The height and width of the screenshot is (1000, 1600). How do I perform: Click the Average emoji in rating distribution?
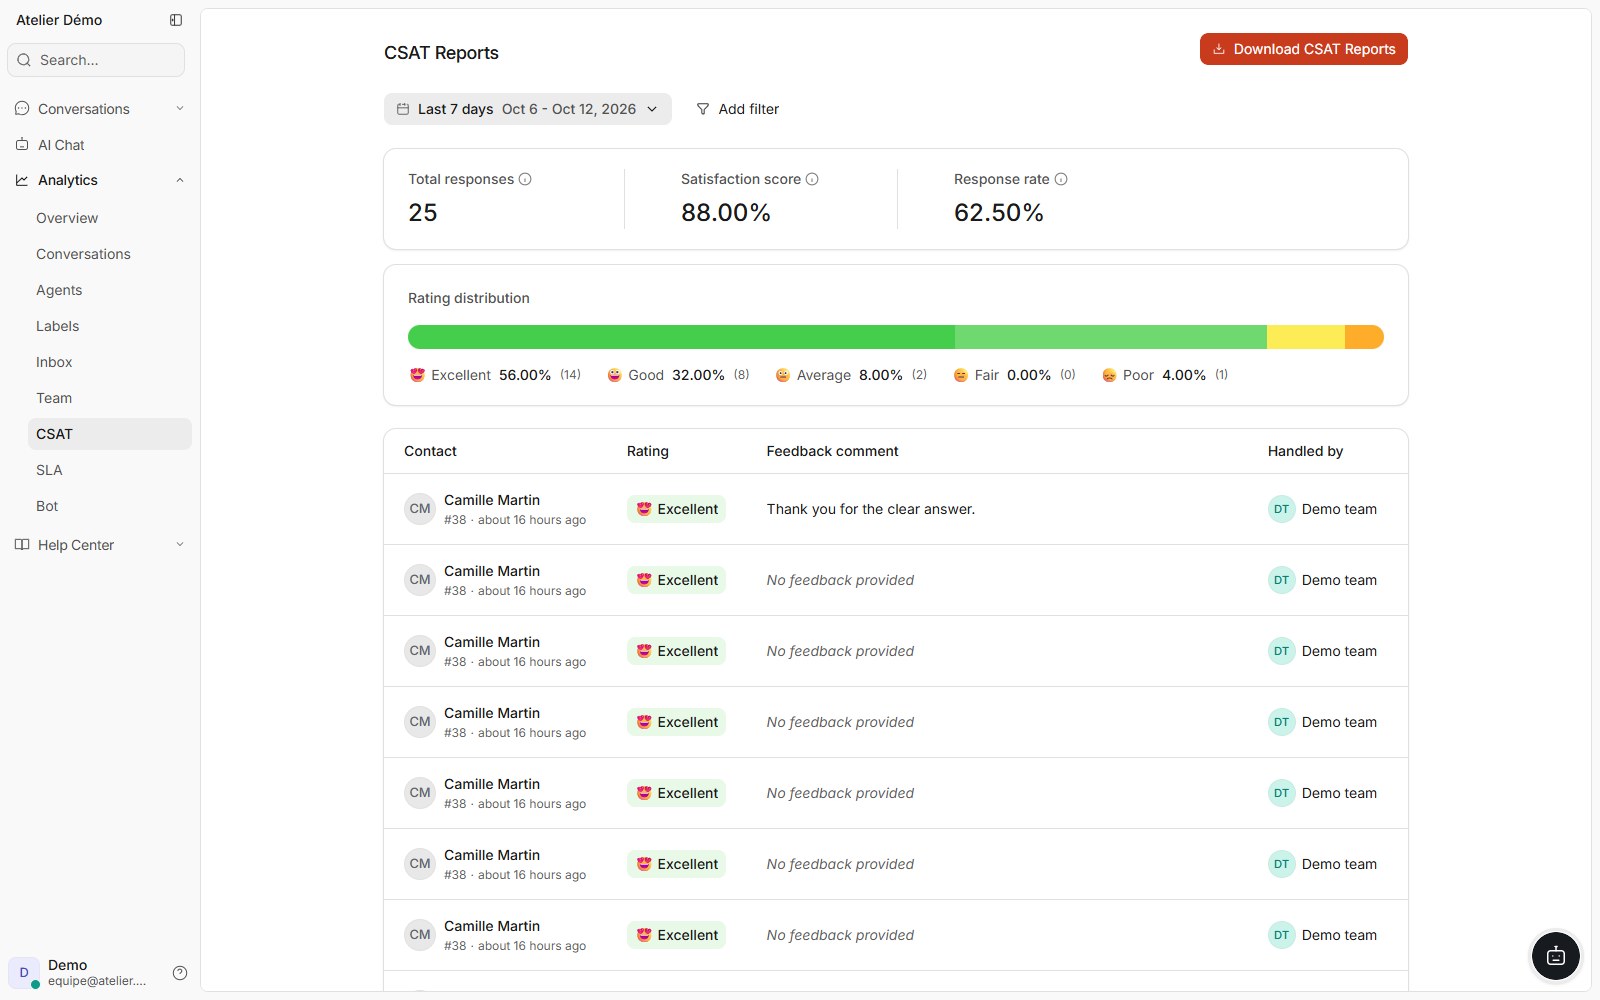pos(782,375)
